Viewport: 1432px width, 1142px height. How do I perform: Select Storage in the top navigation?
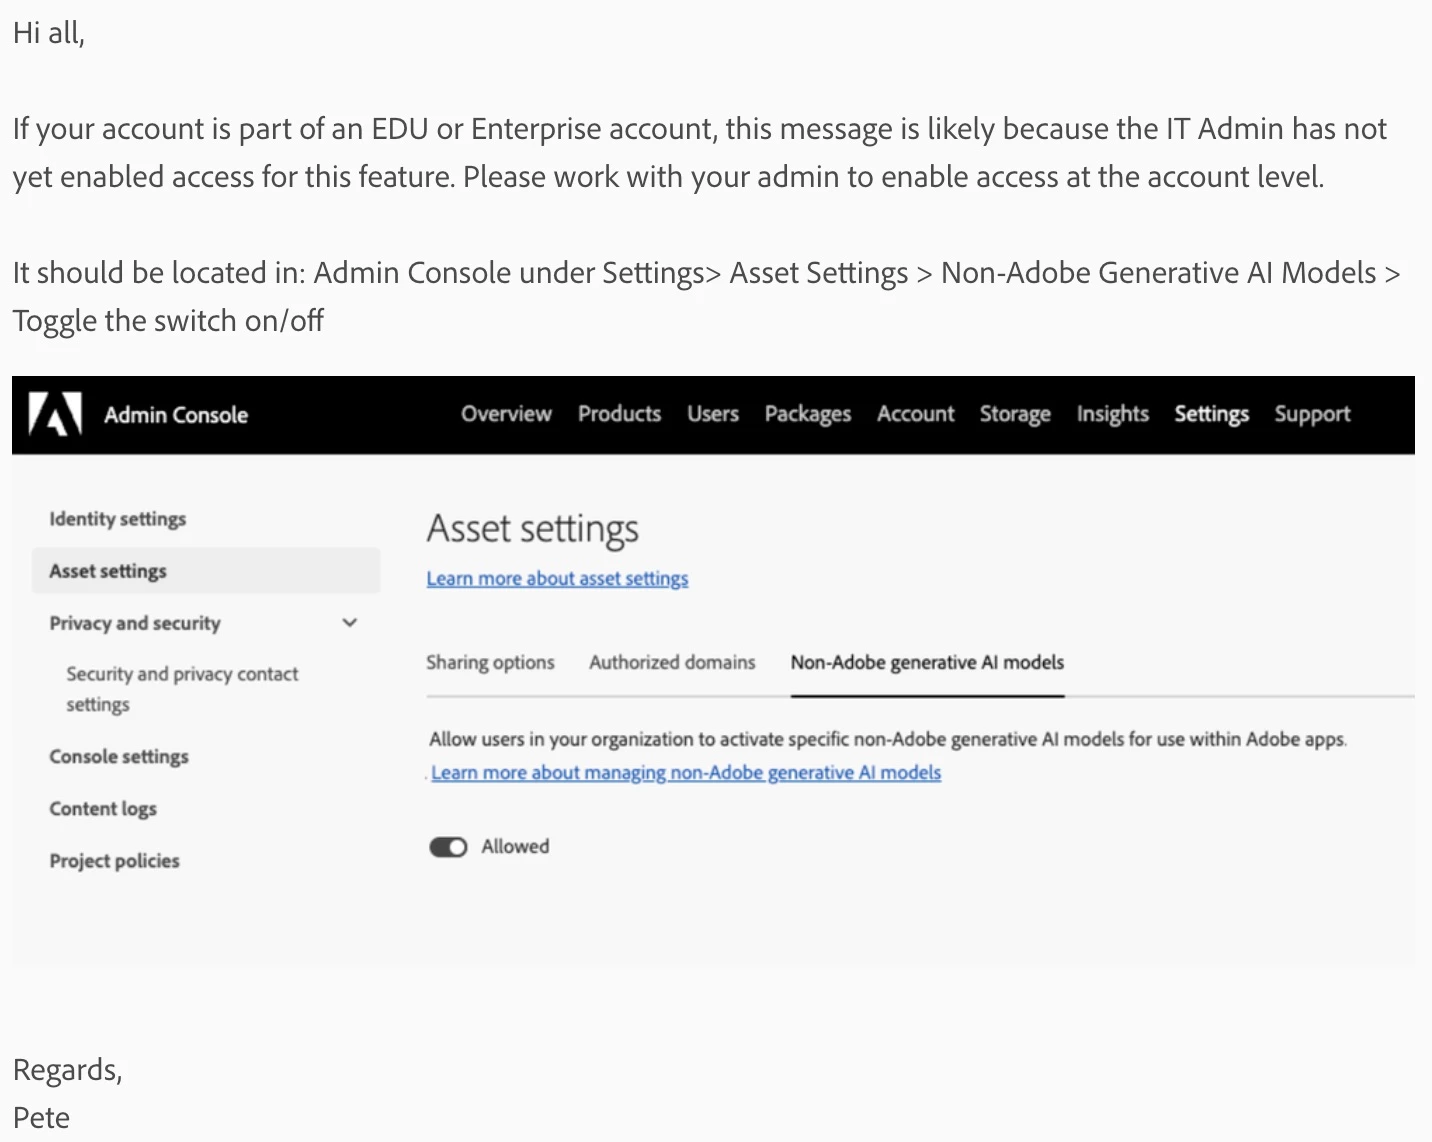coord(1015,414)
